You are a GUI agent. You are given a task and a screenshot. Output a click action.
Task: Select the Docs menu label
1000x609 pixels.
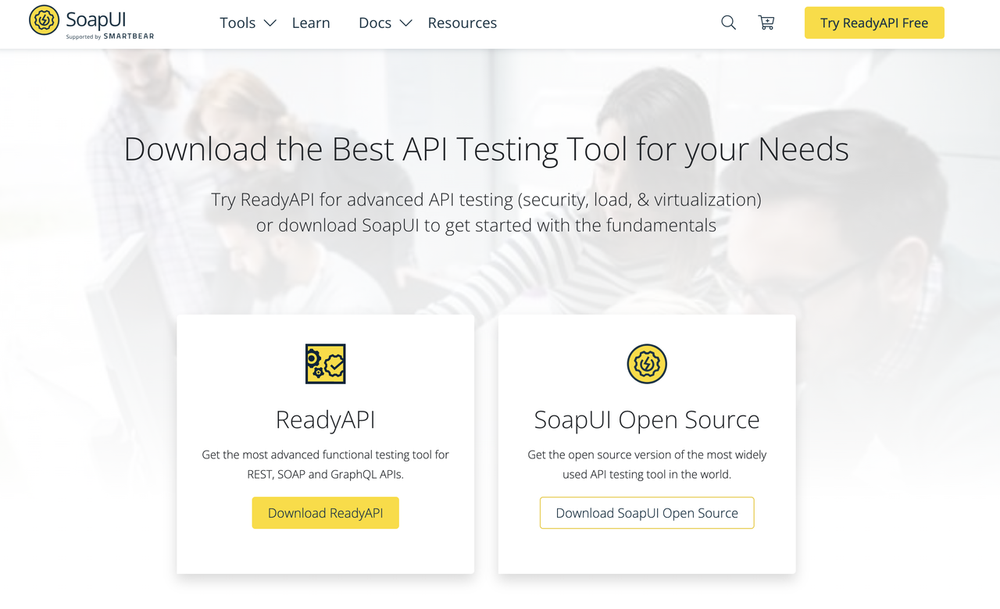click(375, 23)
